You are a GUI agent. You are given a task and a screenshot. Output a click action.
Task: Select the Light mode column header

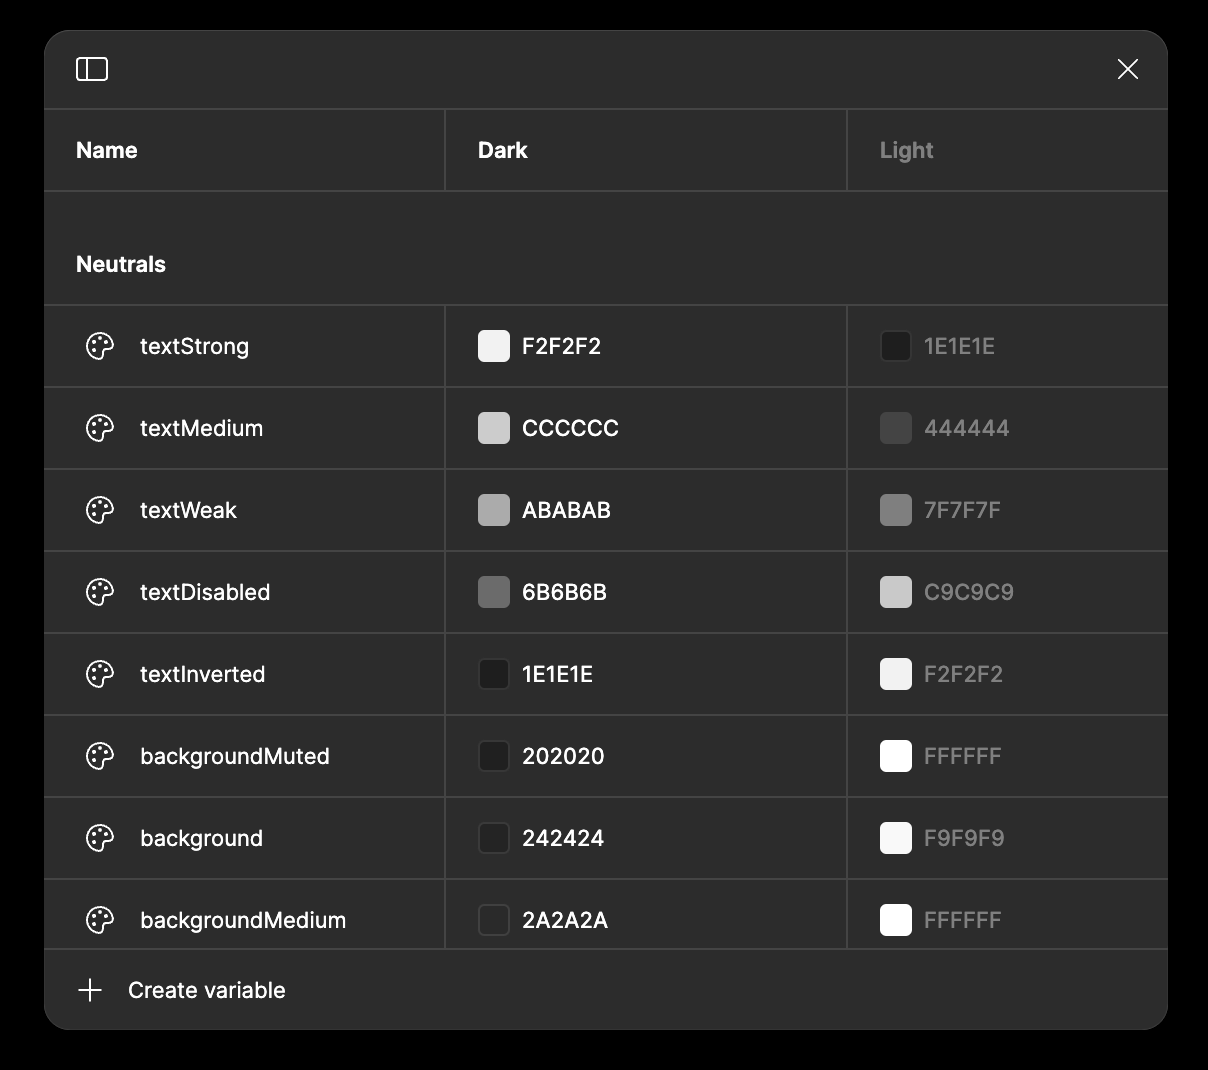[x=906, y=150]
